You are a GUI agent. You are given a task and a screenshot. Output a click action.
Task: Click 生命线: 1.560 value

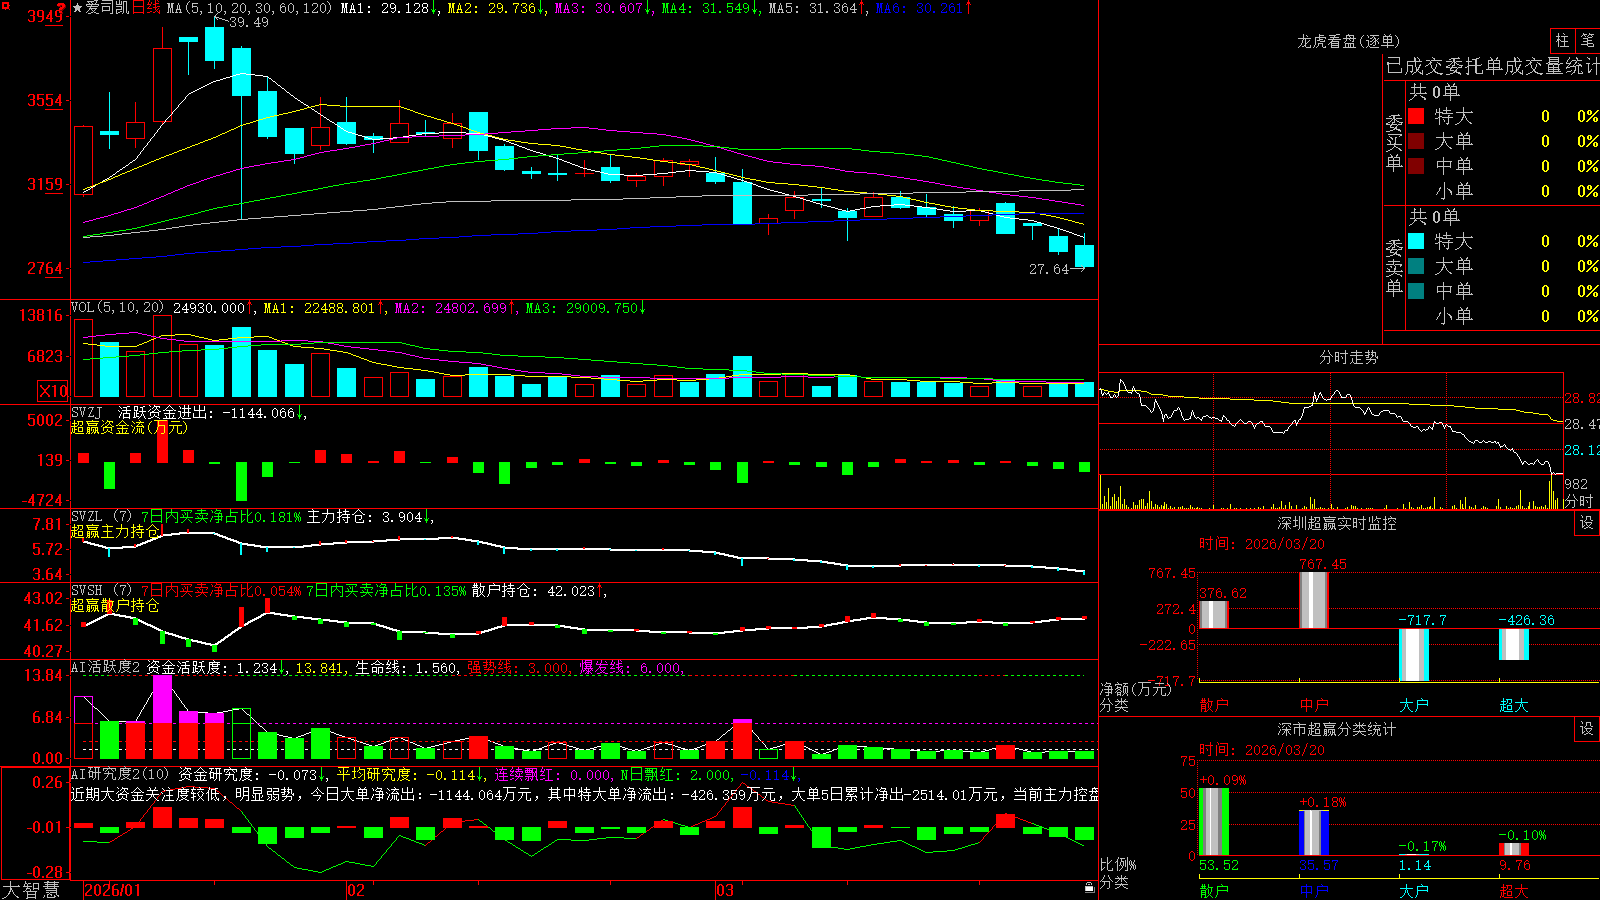coord(407,668)
